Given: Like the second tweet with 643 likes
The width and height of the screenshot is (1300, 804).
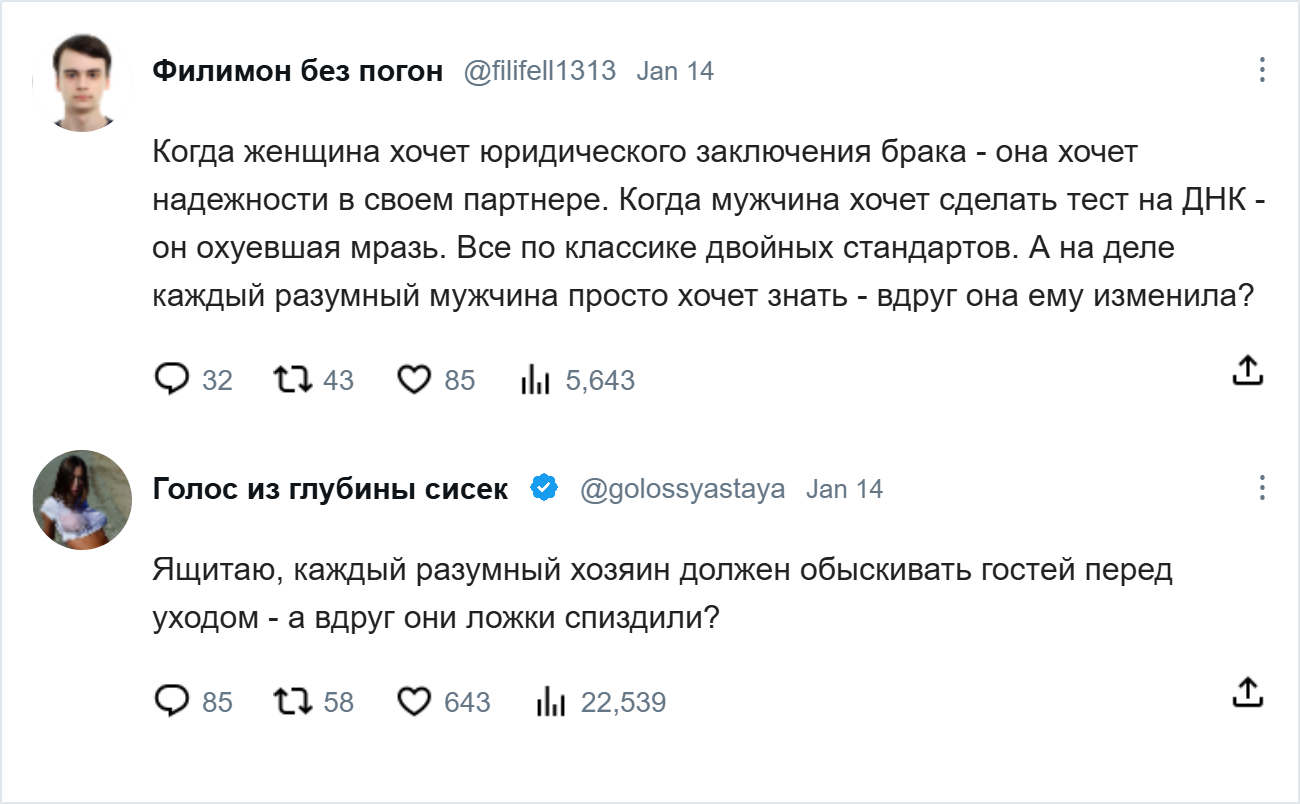Looking at the screenshot, I should coord(414,701).
